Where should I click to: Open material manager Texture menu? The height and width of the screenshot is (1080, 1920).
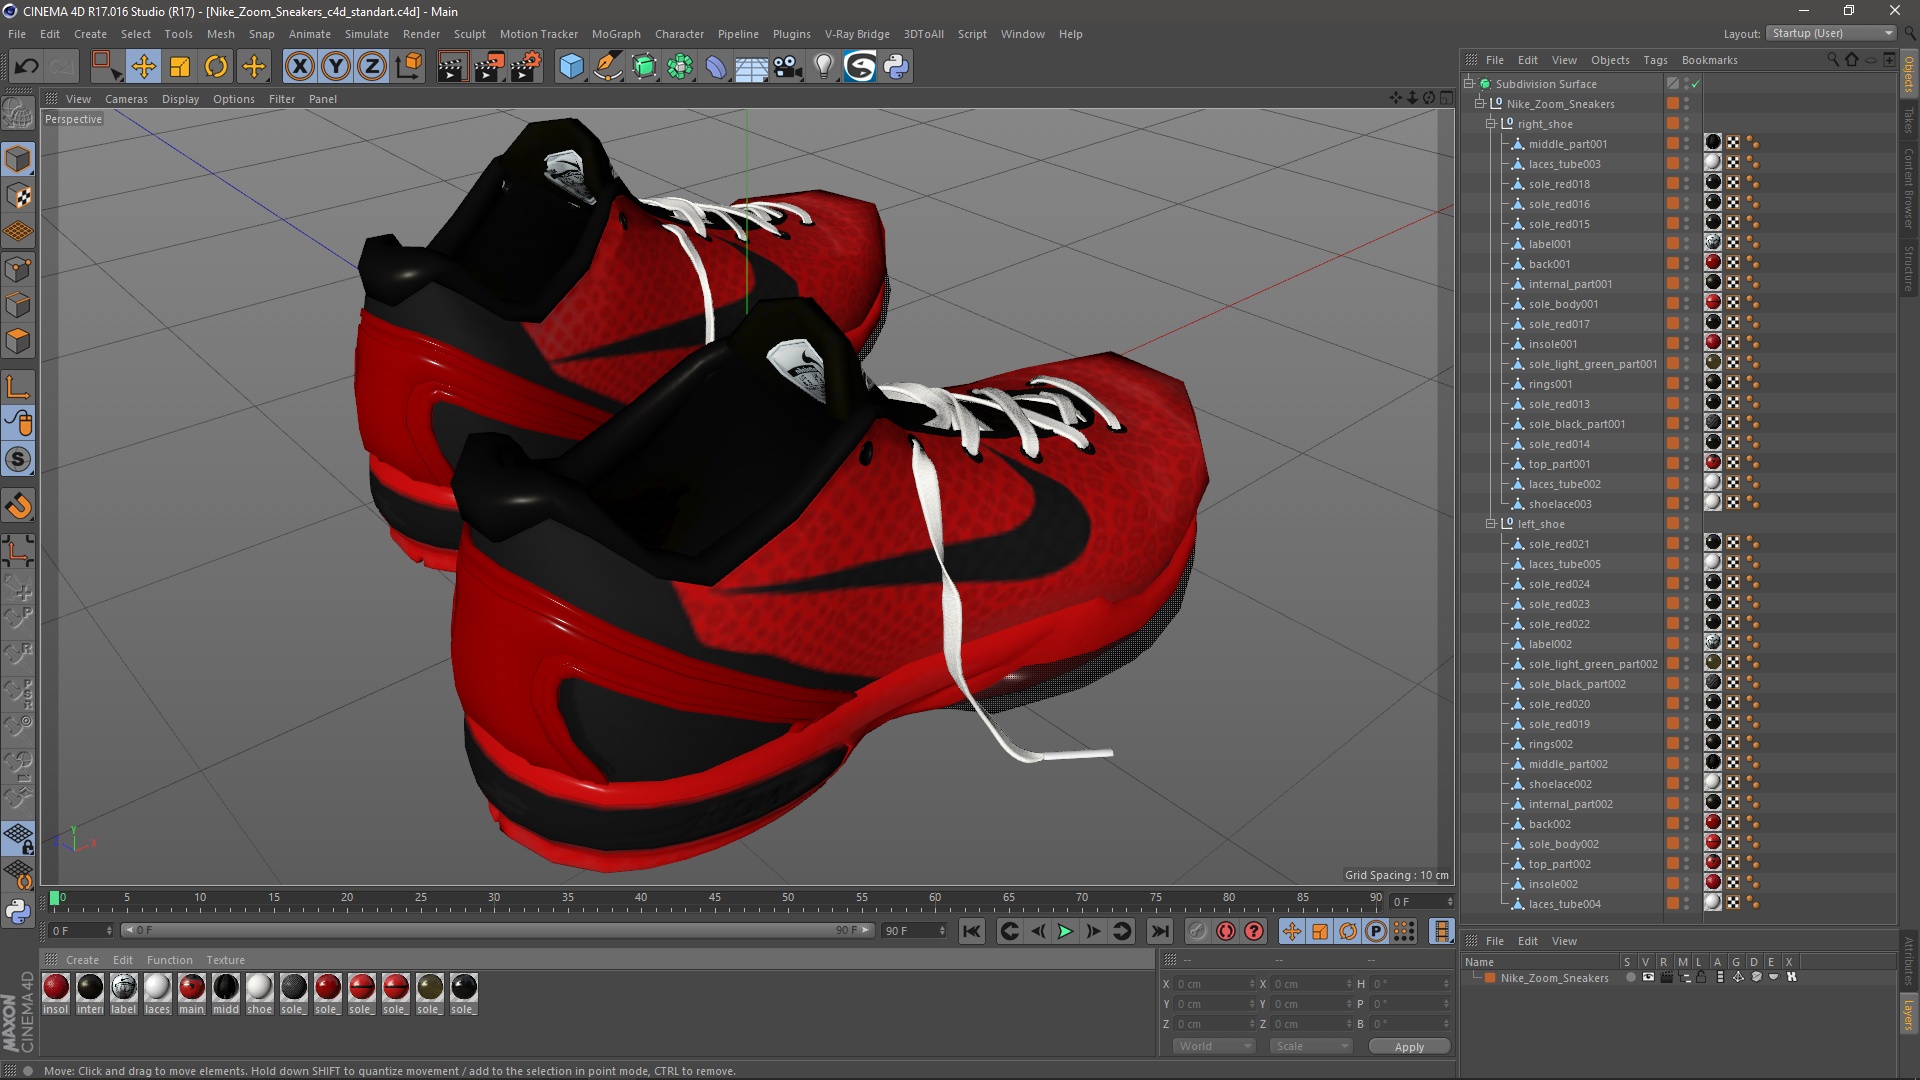225,960
